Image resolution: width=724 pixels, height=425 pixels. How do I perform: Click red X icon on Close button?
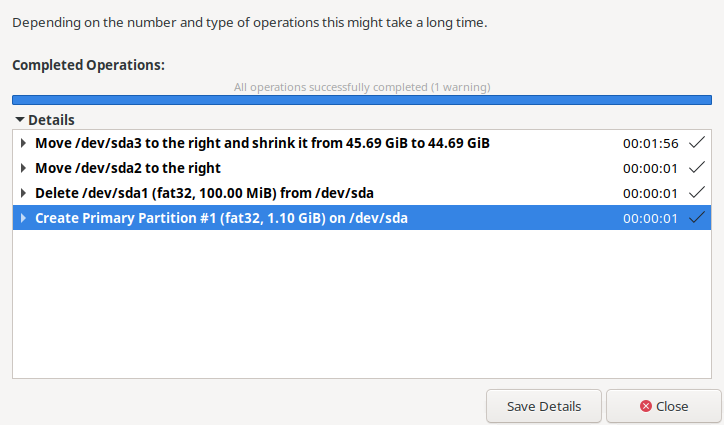point(646,407)
